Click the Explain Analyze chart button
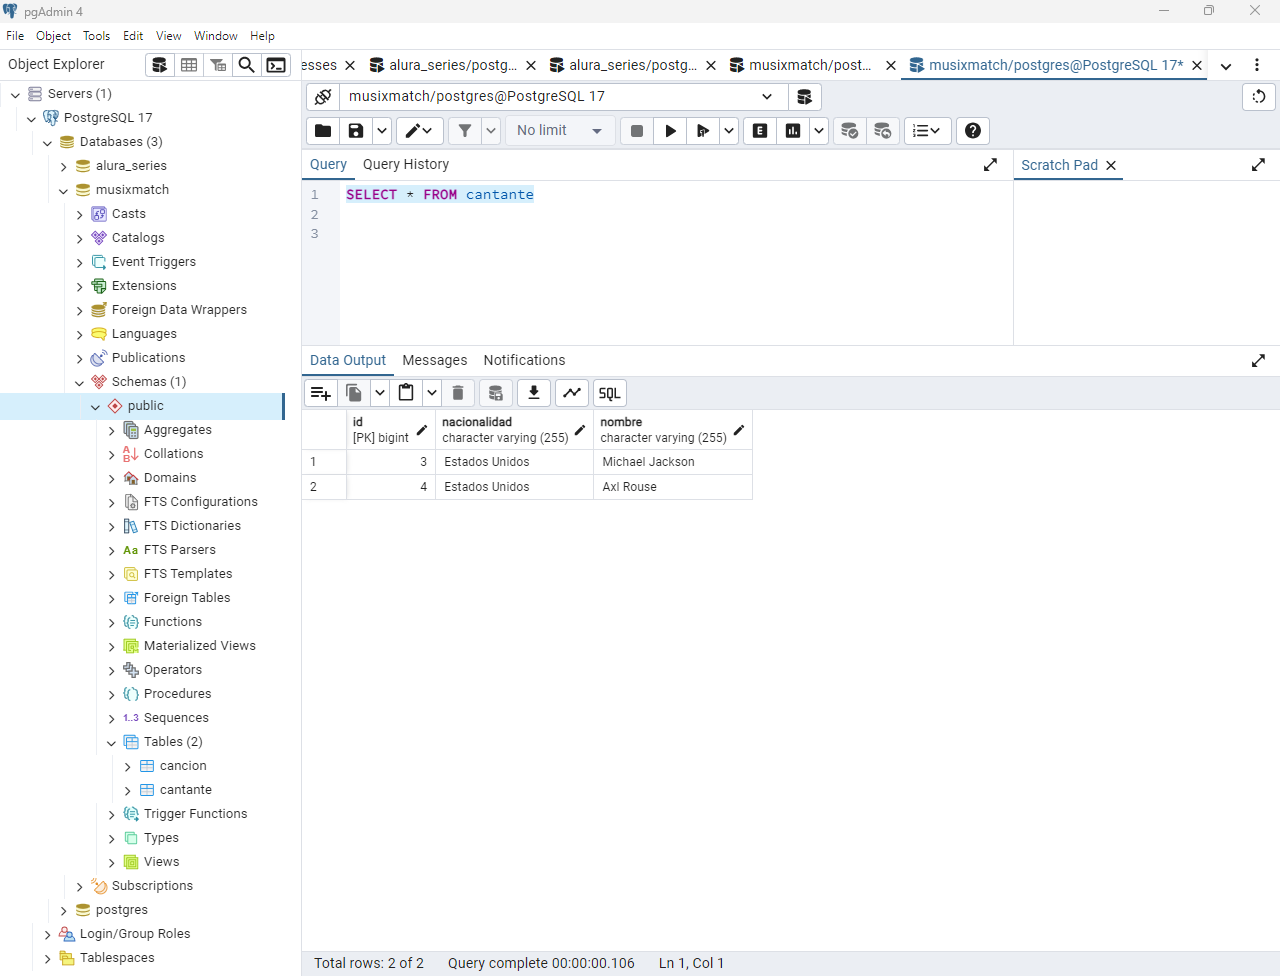Viewport: 1280px width, 976px height. pyautogui.click(x=793, y=131)
